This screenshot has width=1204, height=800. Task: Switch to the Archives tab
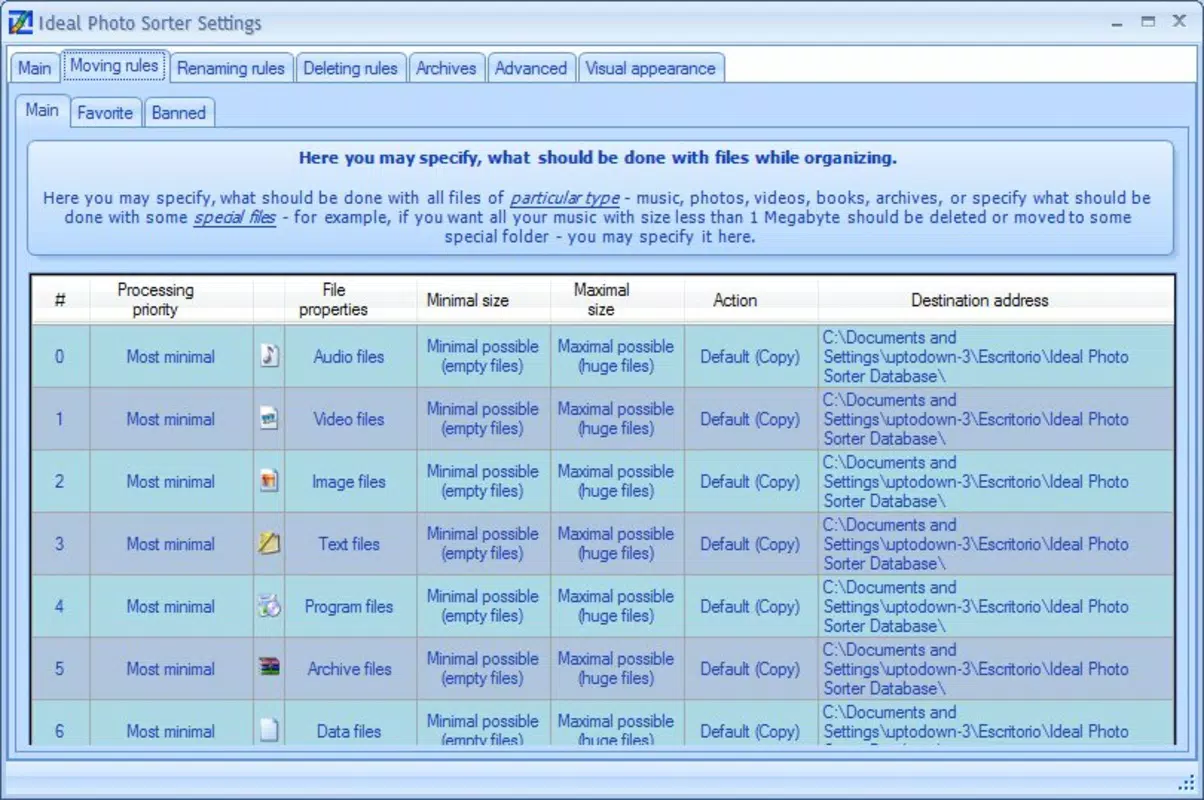point(446,68)
